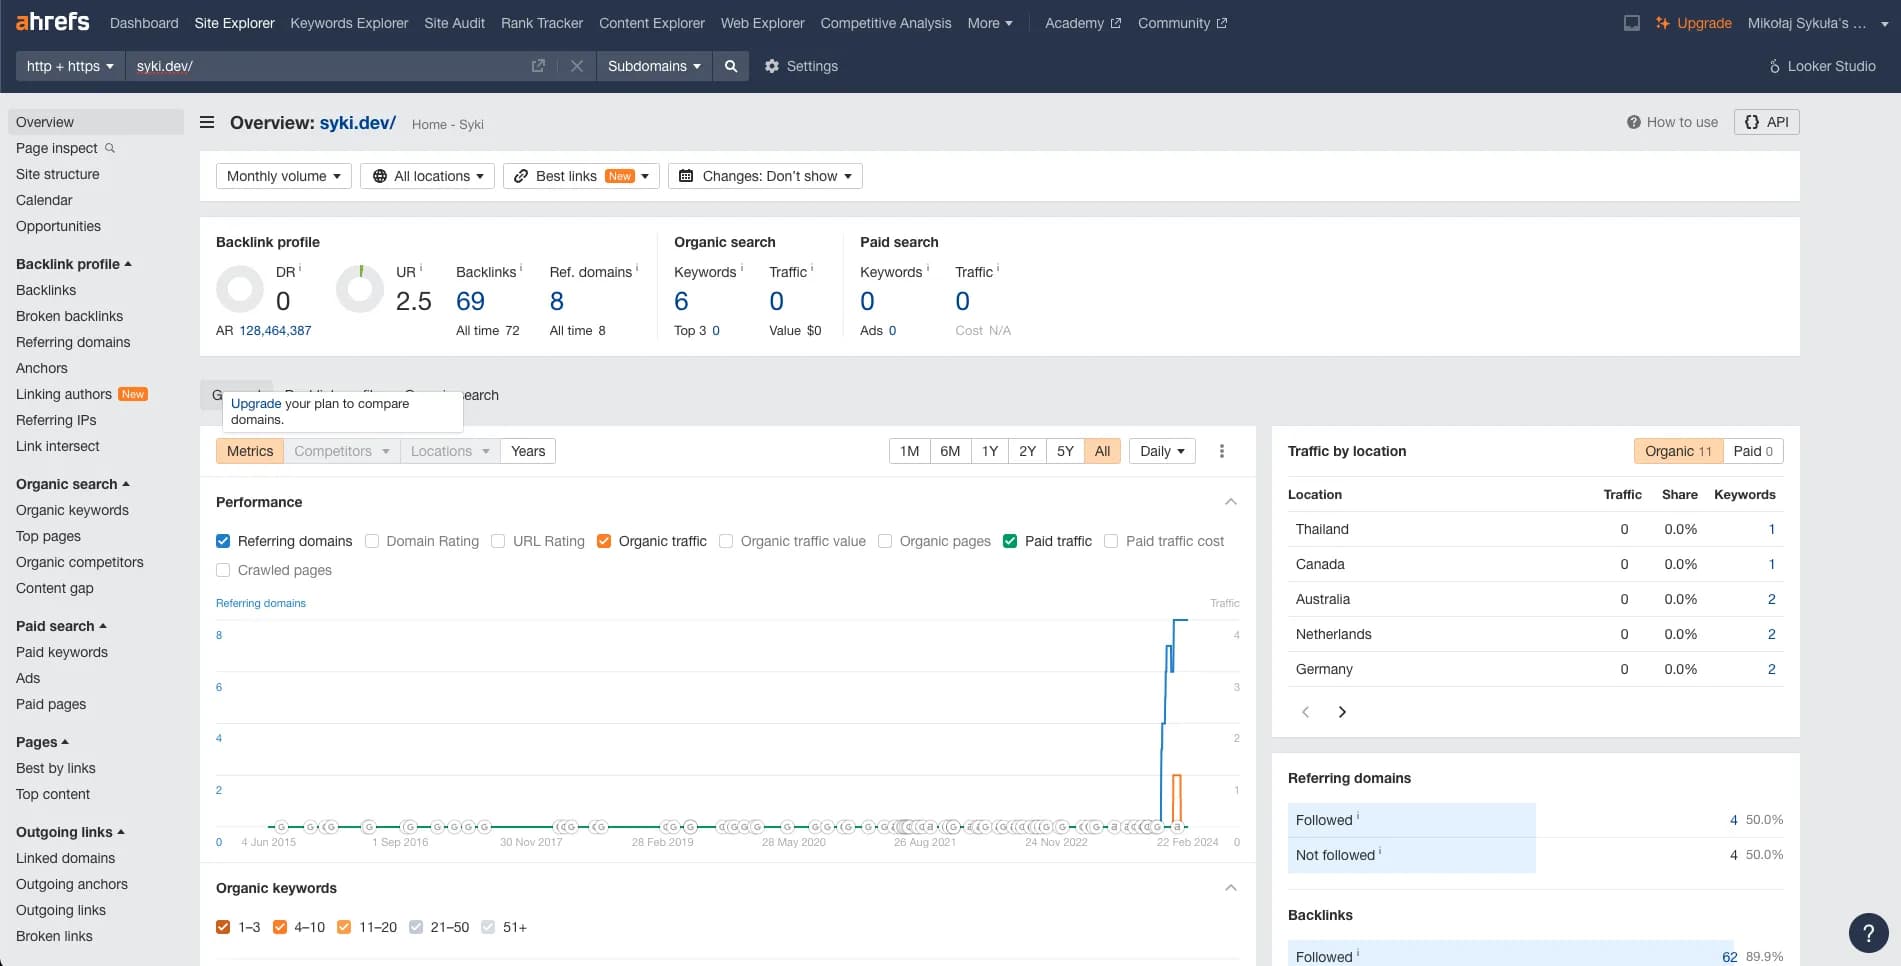Enable Domain Rating checkbox

(x=372, y=541)
